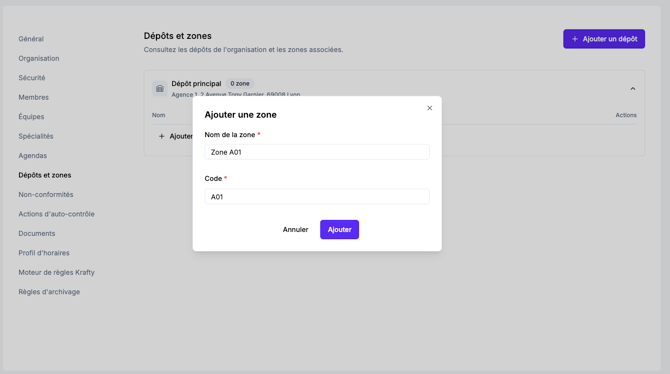Confirm with the Ajouter button in dialog
This screenshot has width=670, height=374.
[339, 230]
